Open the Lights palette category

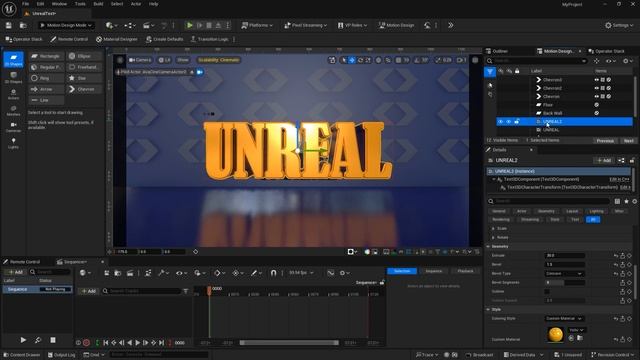click(x=13, y=143)
